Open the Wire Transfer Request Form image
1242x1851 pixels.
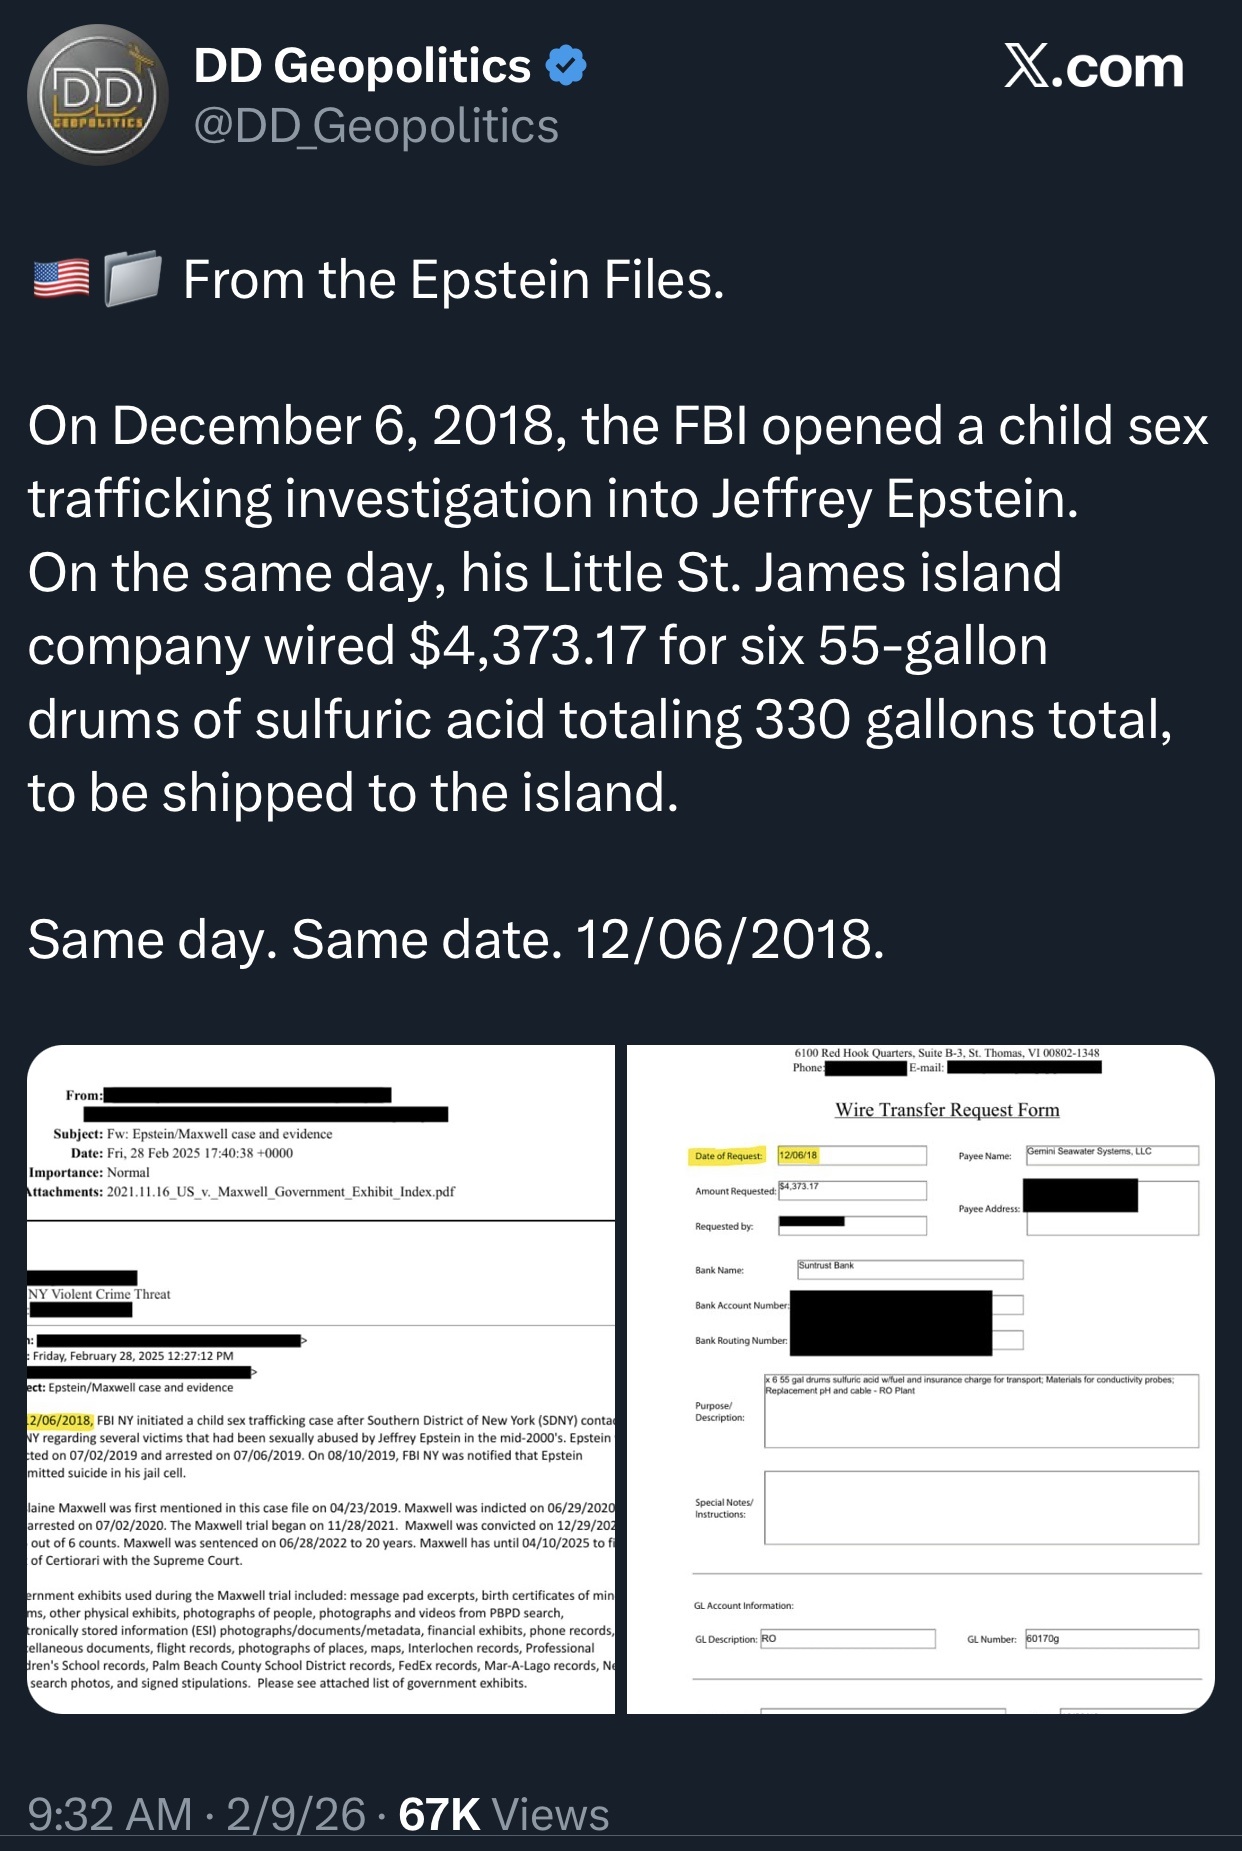point(920,1378)
